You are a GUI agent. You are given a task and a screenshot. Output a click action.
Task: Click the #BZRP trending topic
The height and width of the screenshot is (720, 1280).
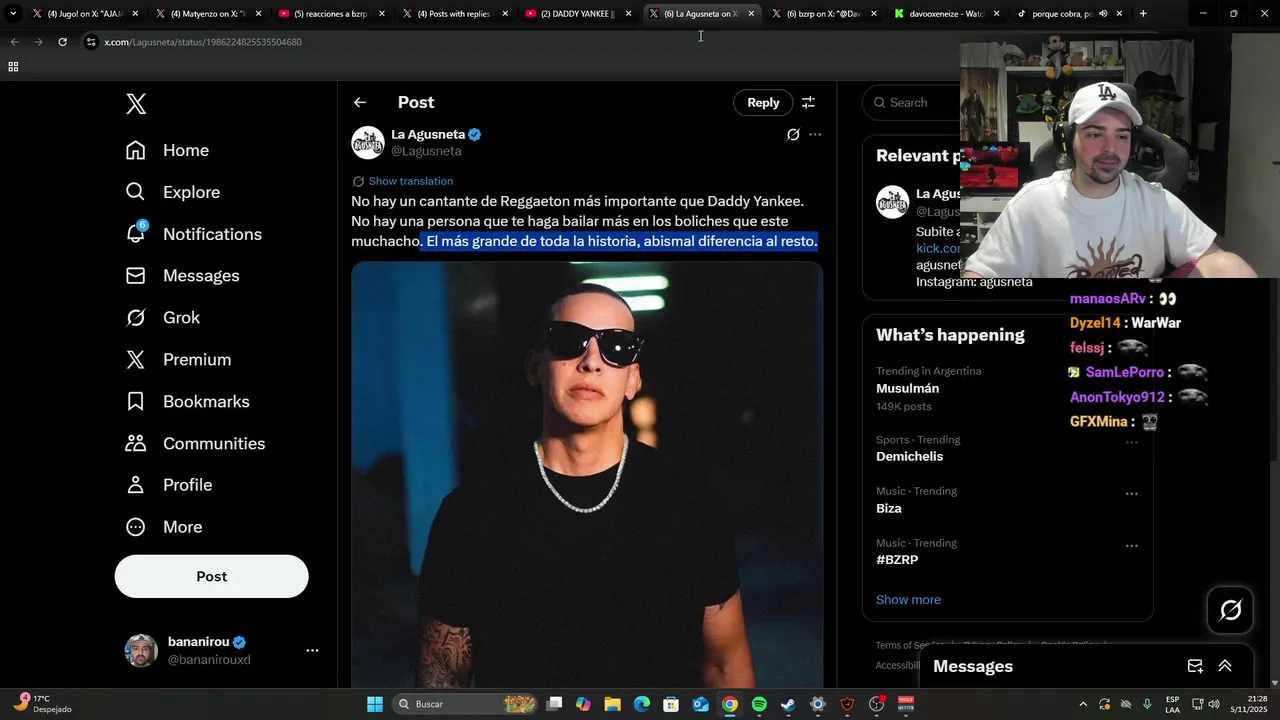click(x=897, y=560)
